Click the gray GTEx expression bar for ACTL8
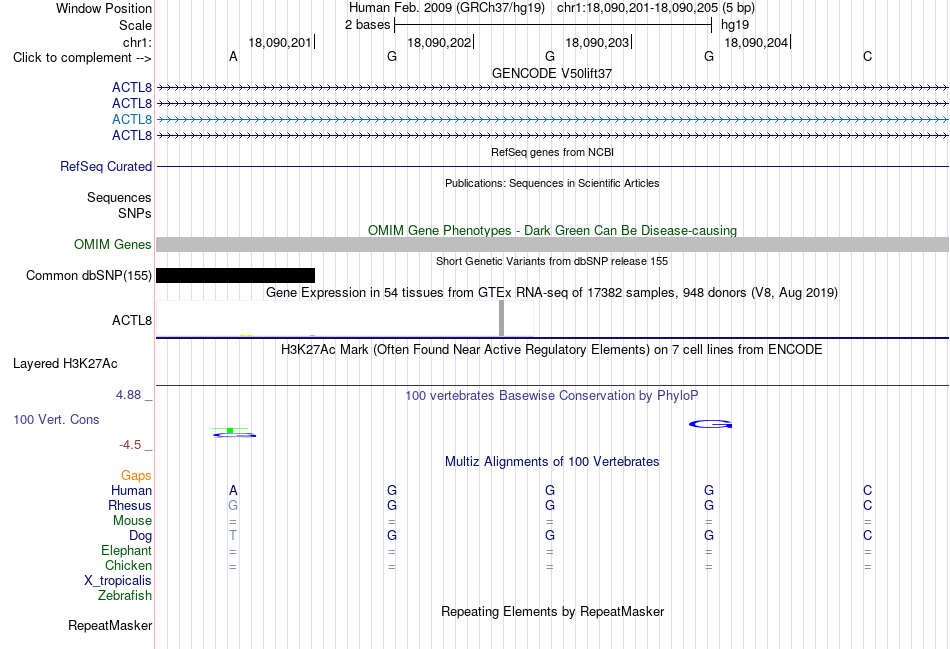 (501, 318)
